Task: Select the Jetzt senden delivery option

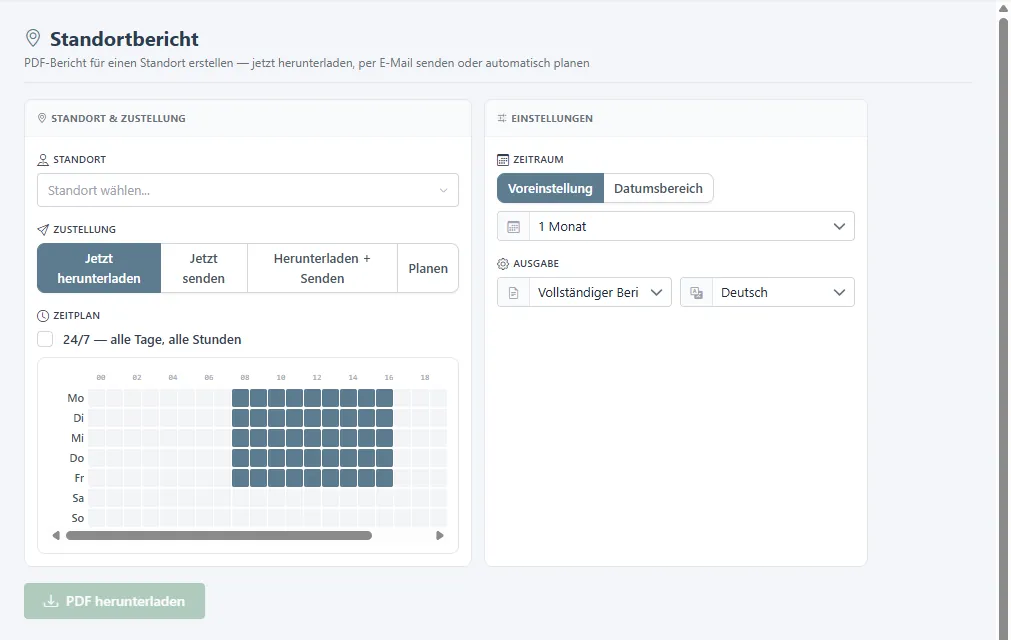Action: click(204, 268)
